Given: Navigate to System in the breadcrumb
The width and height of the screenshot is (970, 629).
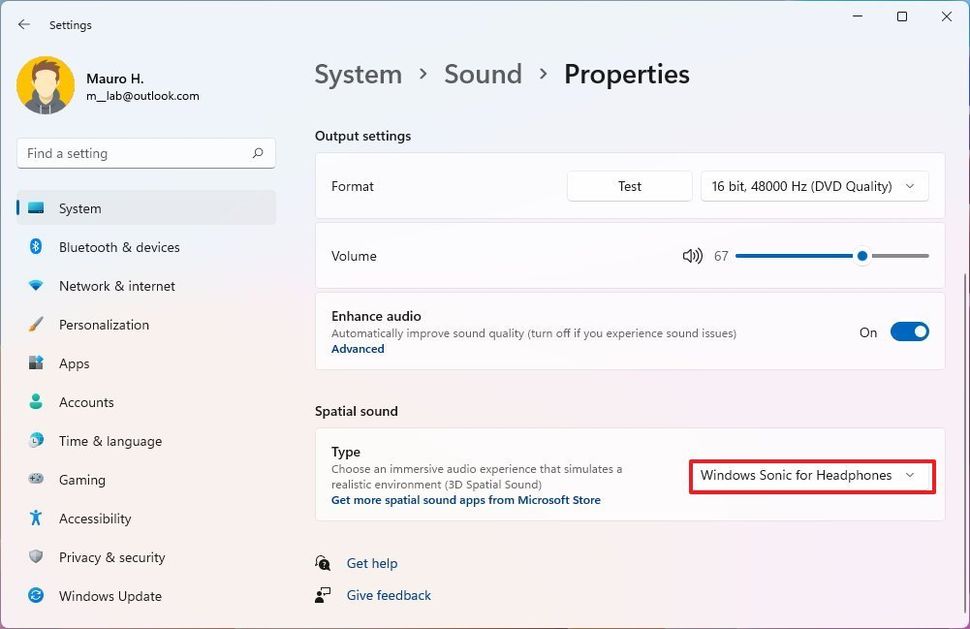Looking at the screenshot, I should click(x=358, y=74).
